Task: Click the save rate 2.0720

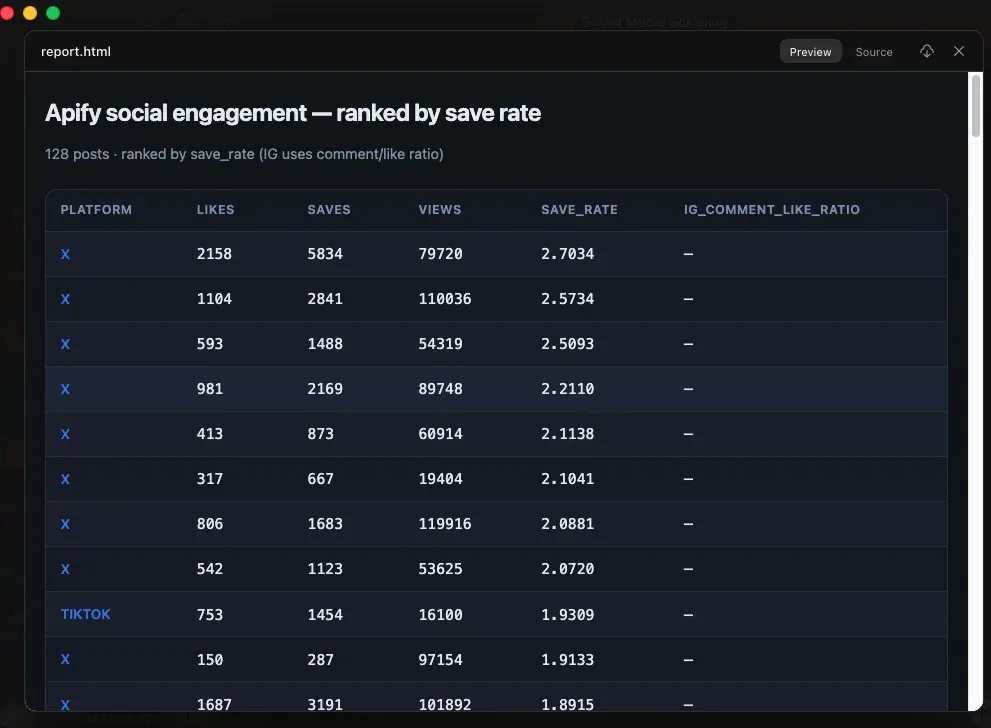Action: 568,569
